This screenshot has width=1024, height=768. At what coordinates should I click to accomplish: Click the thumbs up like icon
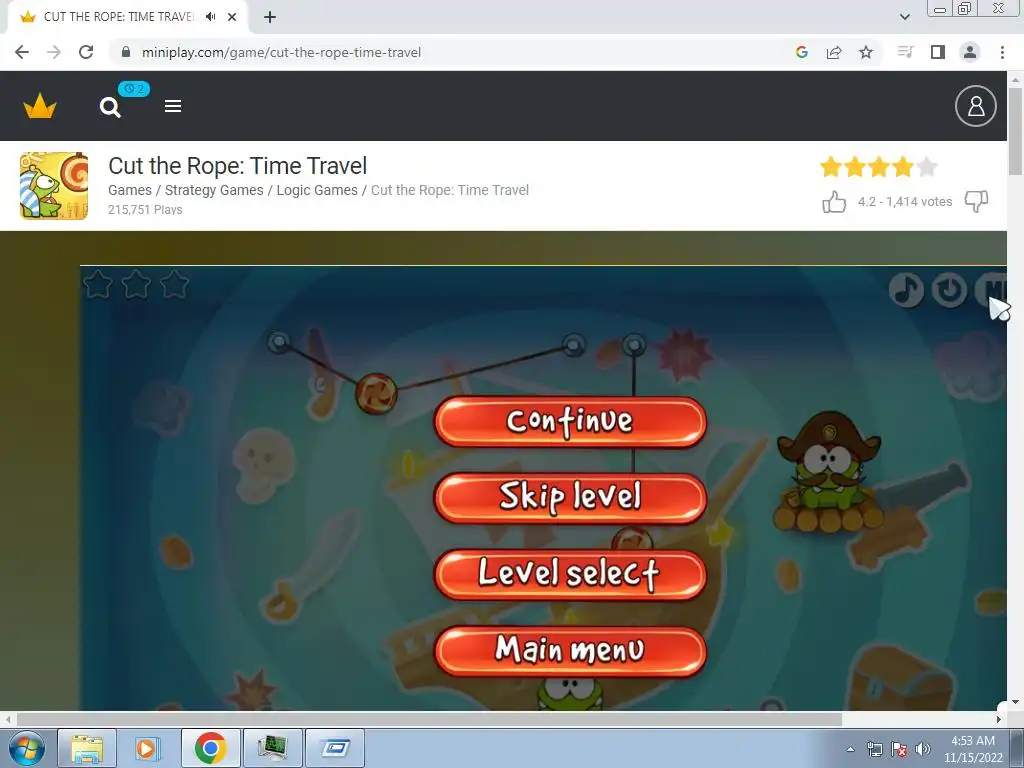[834, 201]
